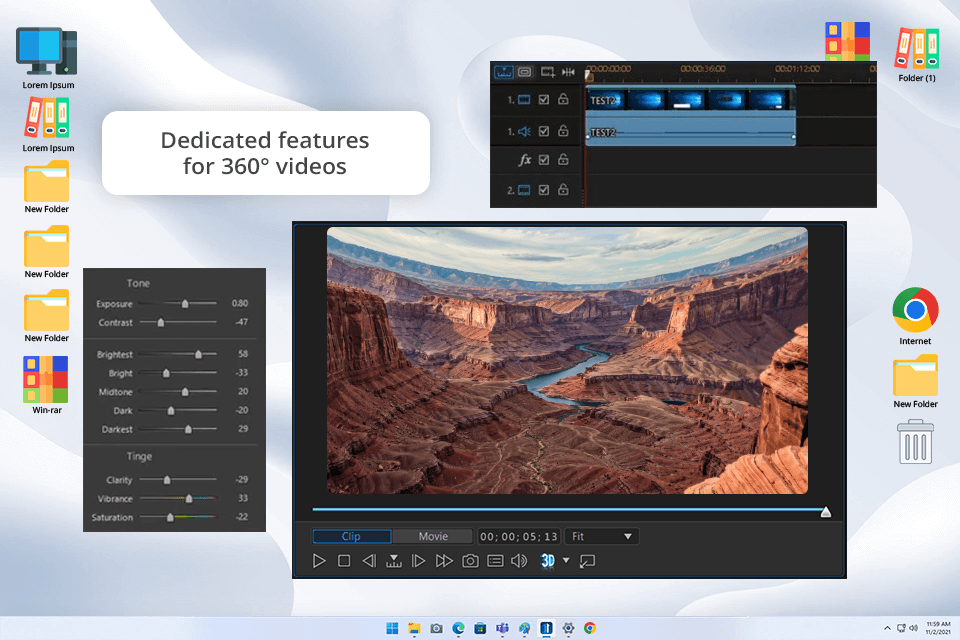Open the Windows Start menu
This screenshot has width=960, height=640.
pyautogui.click(x=392, y=628)
